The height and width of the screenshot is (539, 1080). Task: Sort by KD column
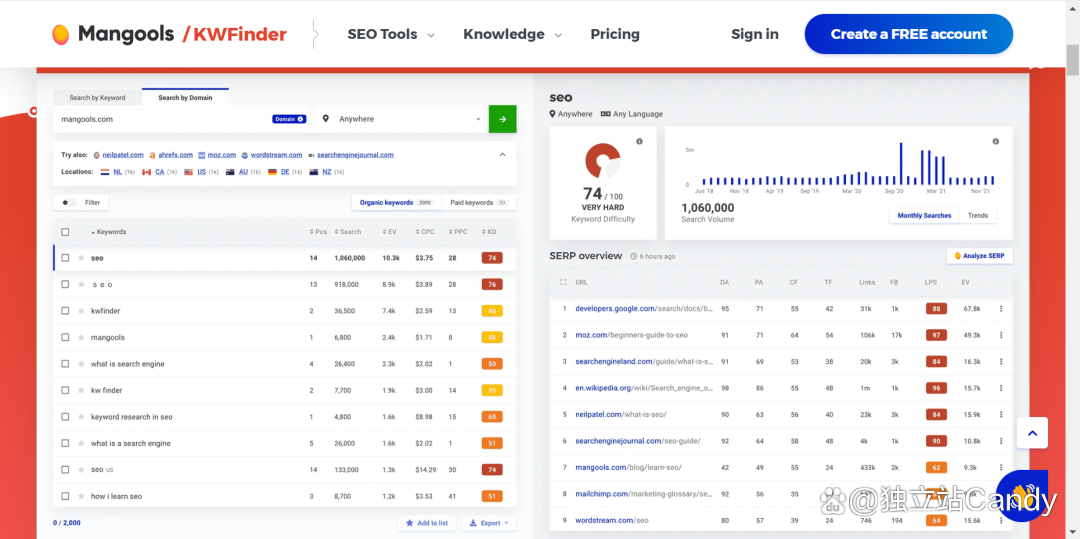pos(489,232)
